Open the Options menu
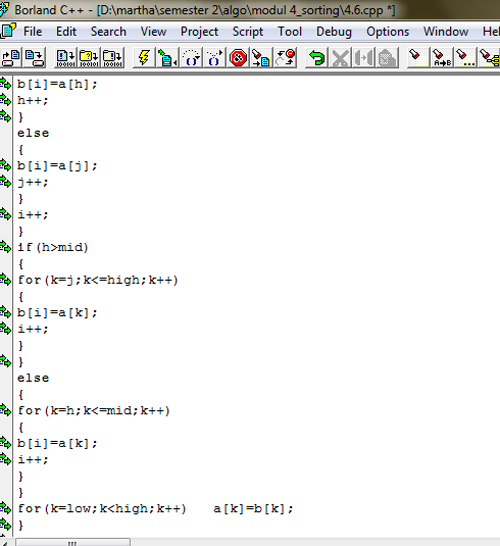 [388, 32]
